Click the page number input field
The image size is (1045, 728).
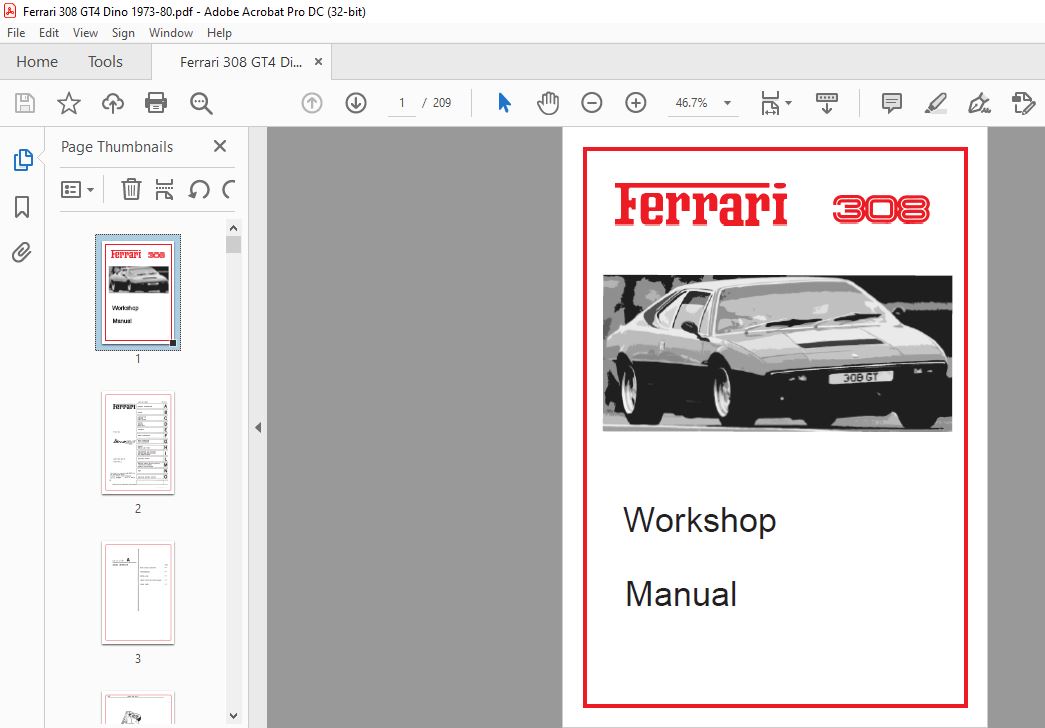point(401,103)
